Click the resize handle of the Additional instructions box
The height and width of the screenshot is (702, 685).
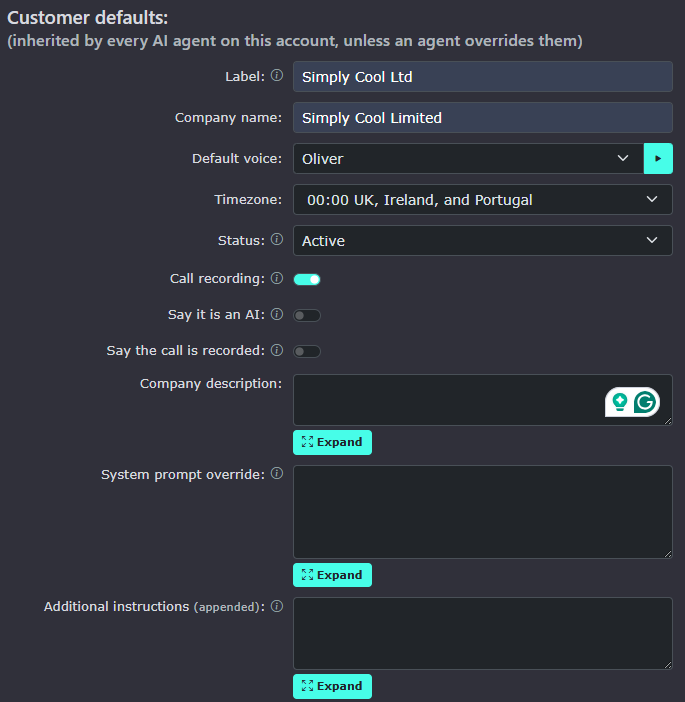click(x=668, y=665)
